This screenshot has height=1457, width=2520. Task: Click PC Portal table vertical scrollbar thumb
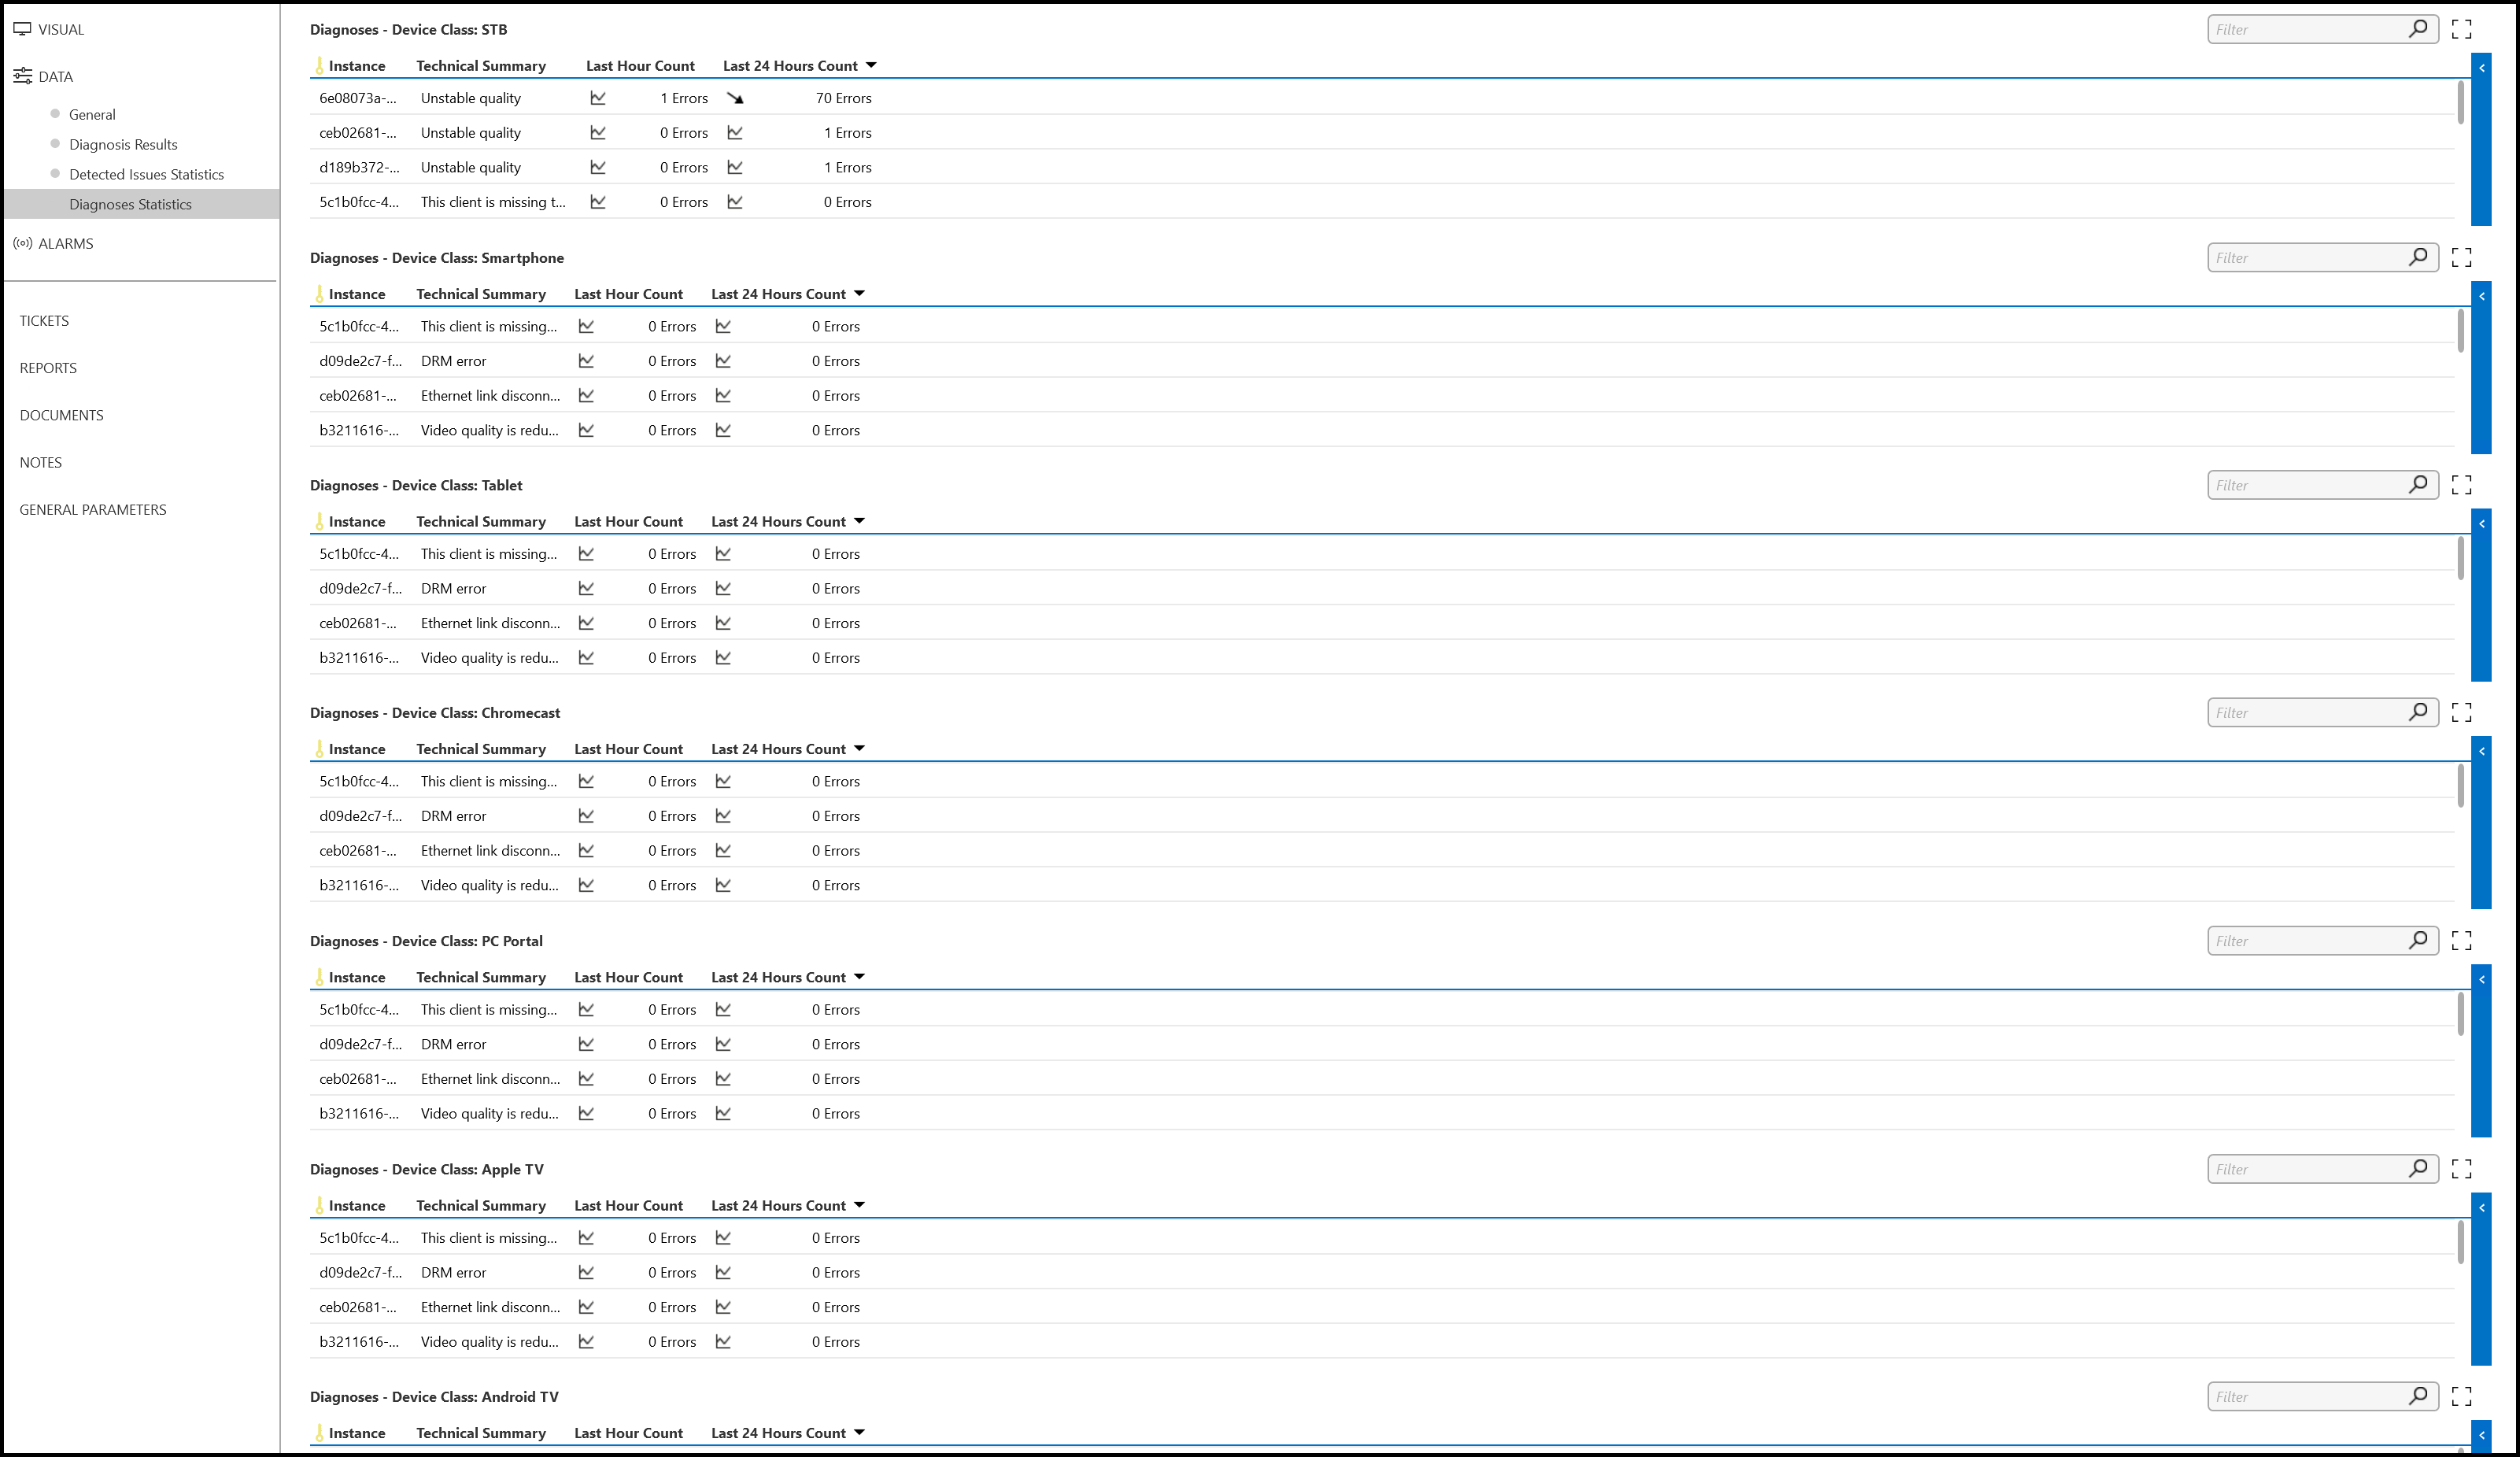point(2460,1014)
